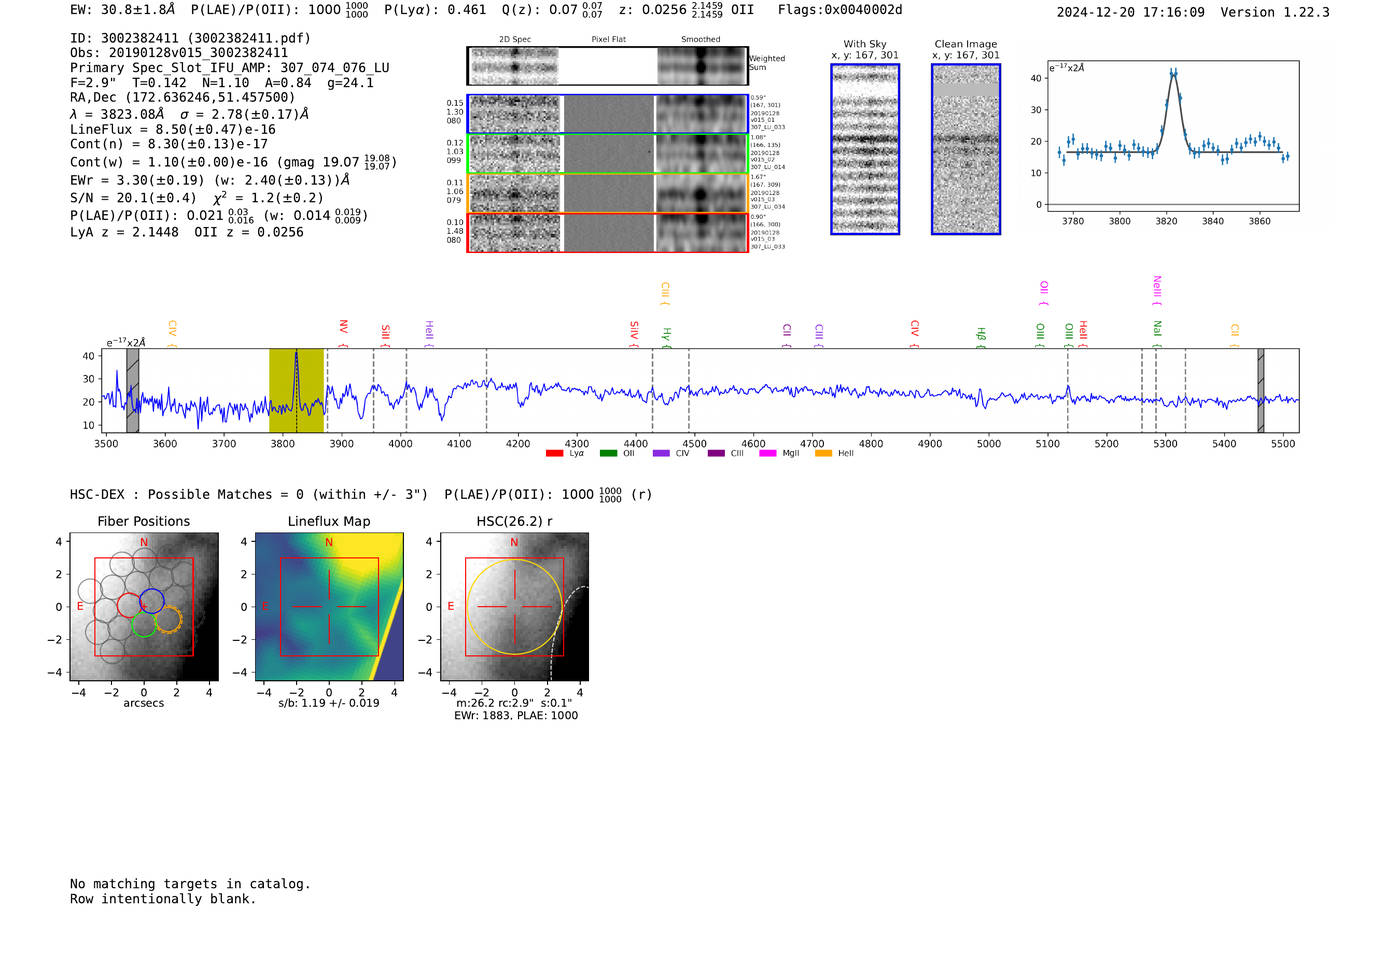Click the purple CIV legend swatch
This screenshot has width=1400, height=953.
coord(661,454)
